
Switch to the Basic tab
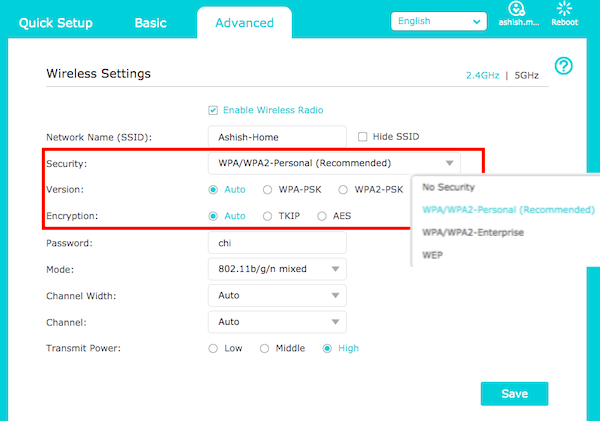point(151,23)
